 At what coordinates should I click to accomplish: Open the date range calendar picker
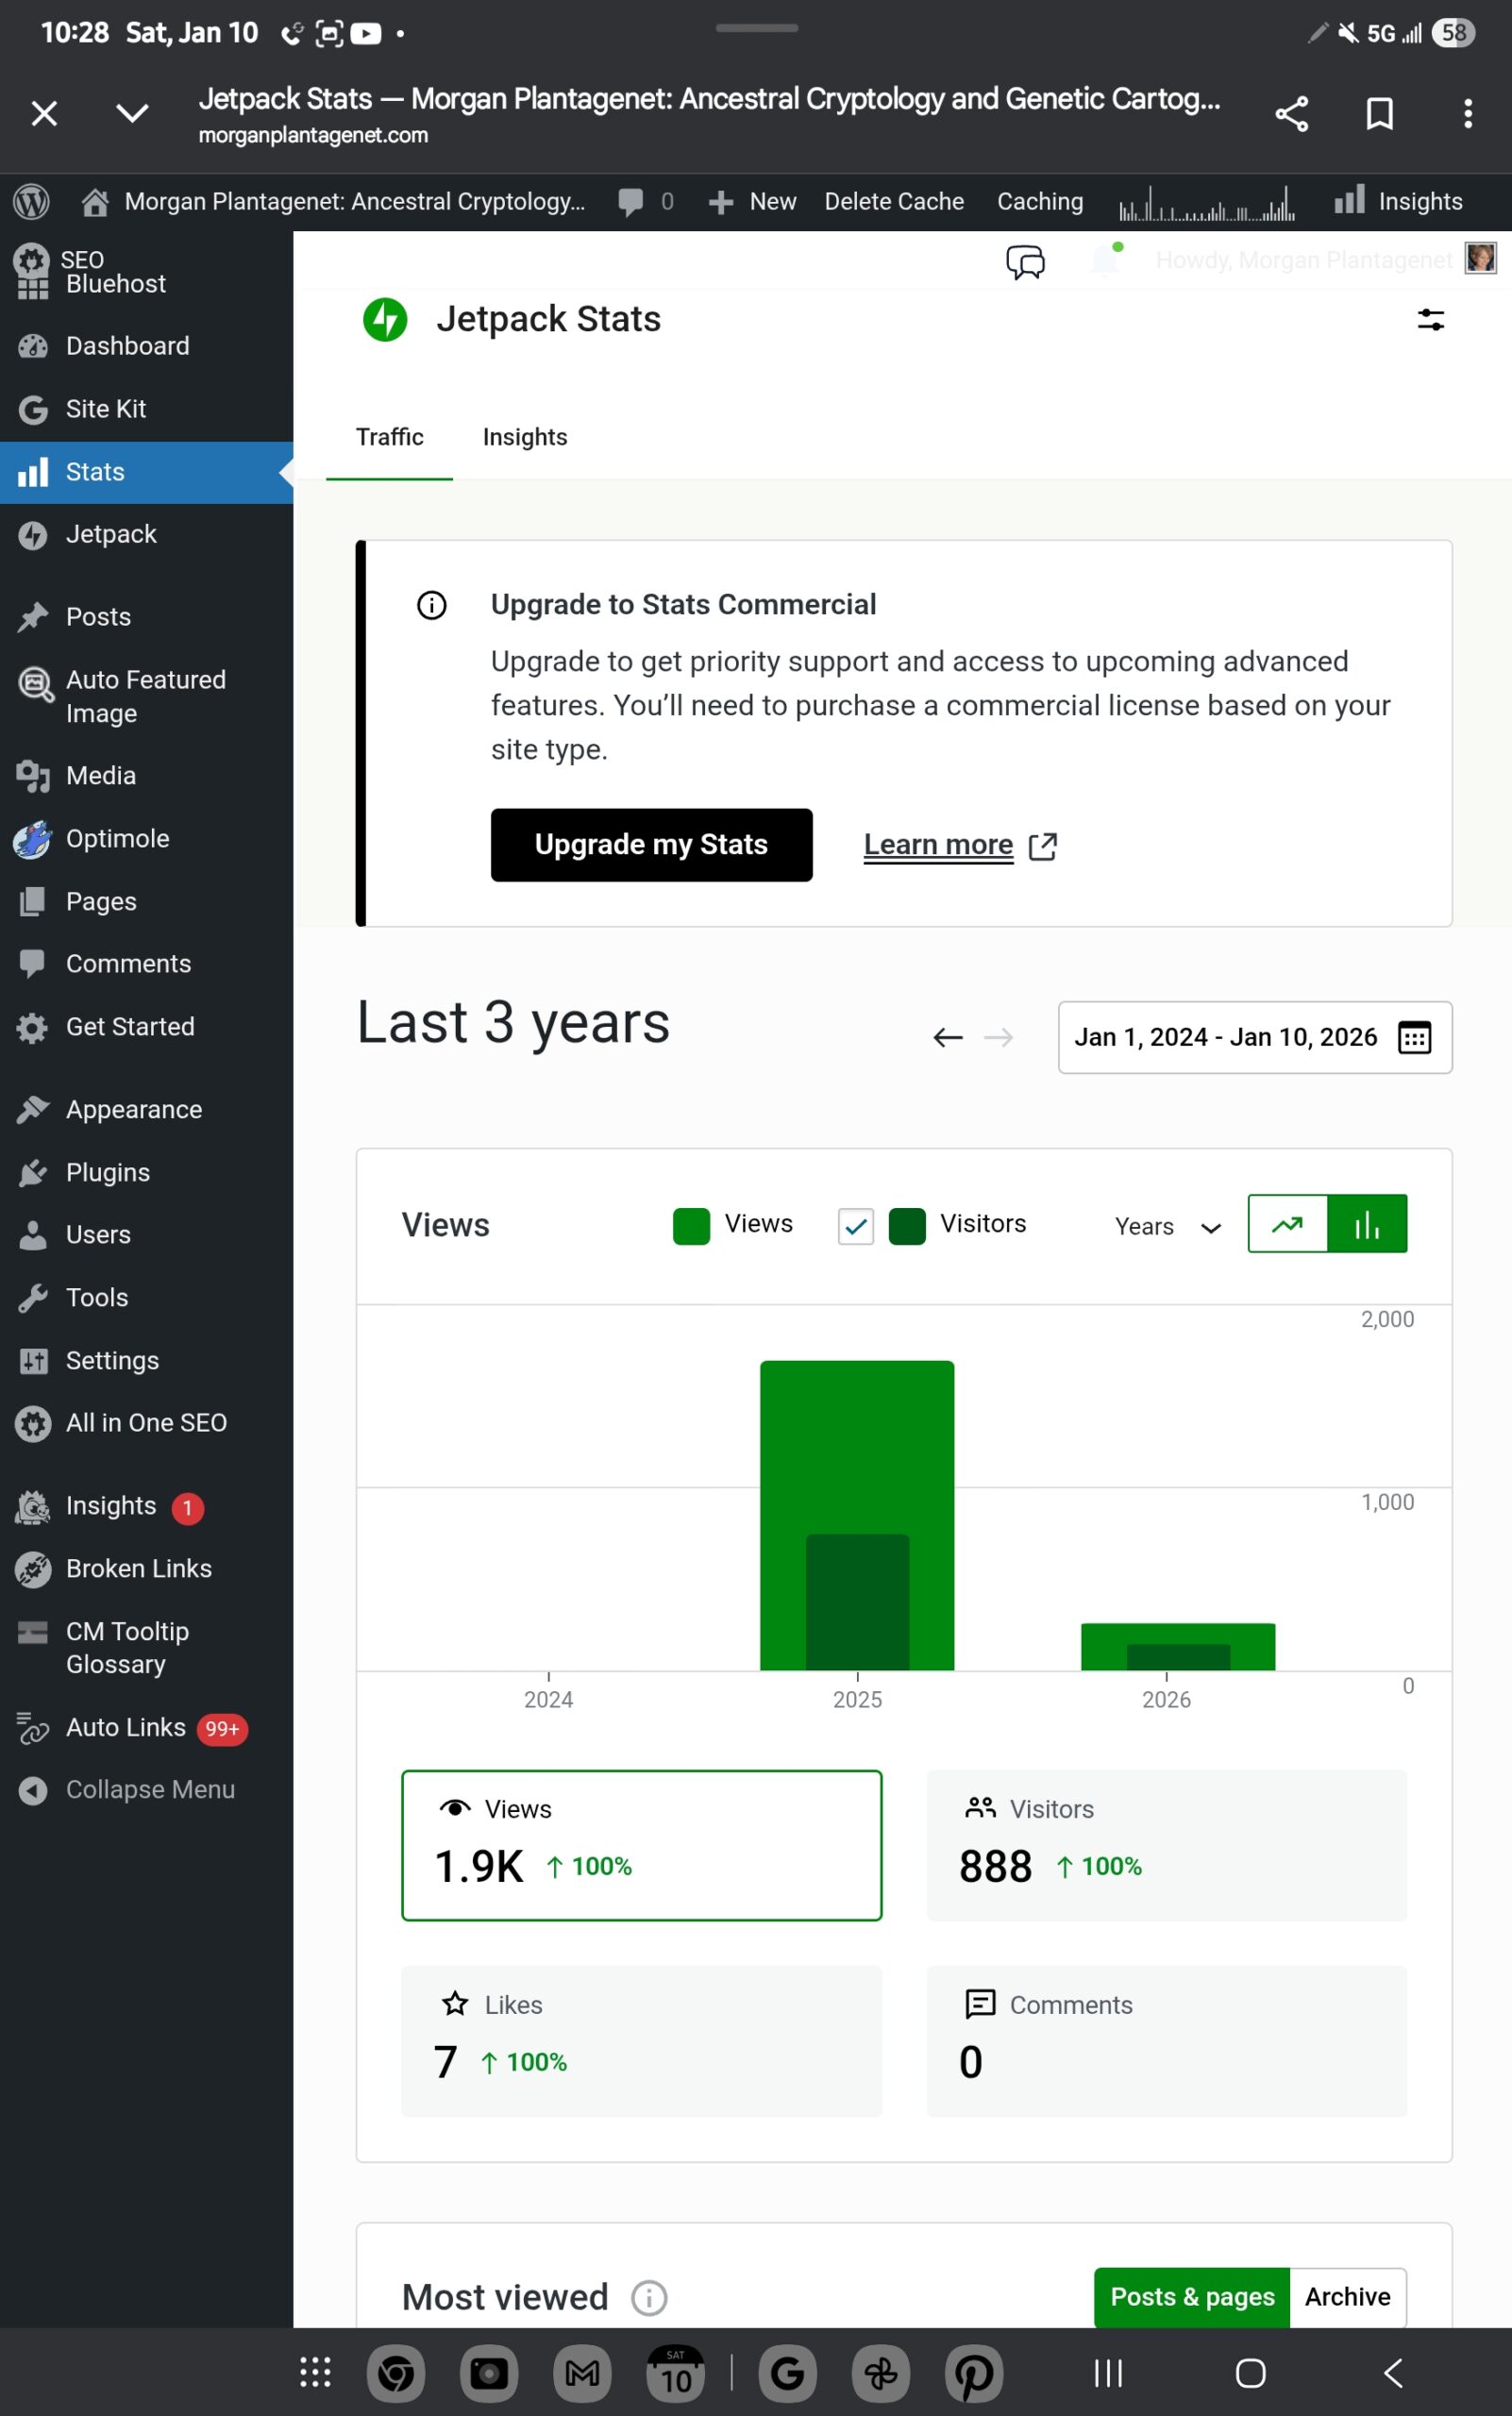pyautogui.click(x=1414, y=1038)
